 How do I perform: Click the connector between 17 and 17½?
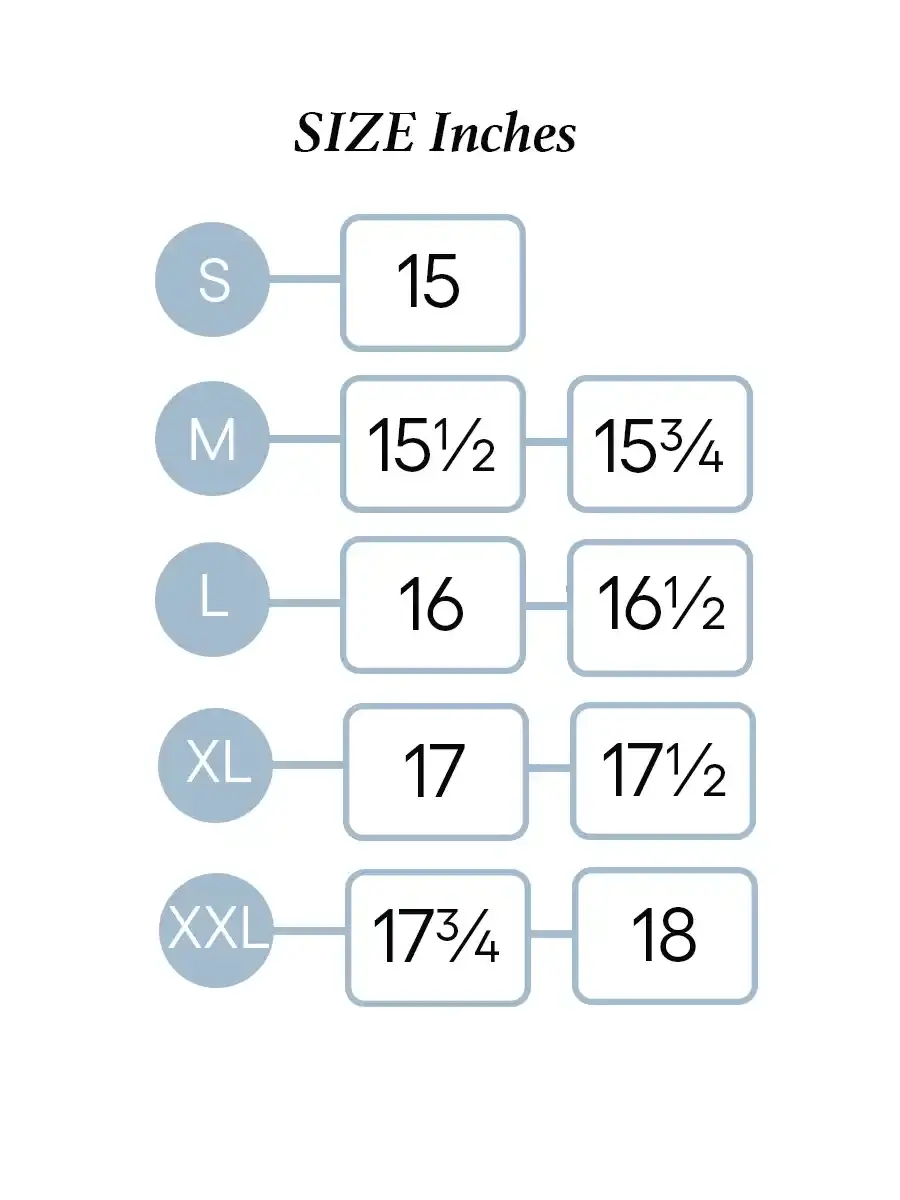(x=549, y=768)
